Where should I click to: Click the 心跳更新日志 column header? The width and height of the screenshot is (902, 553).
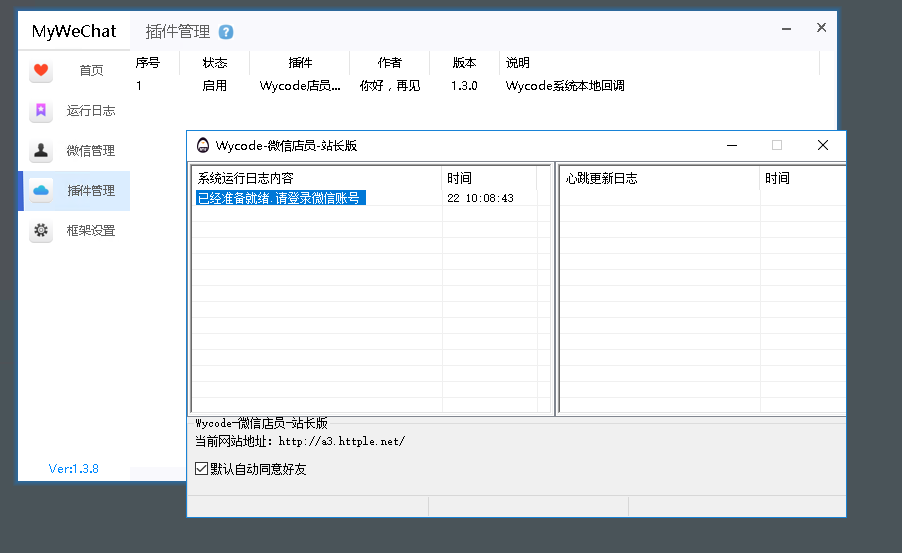click(x=659, y=178)
